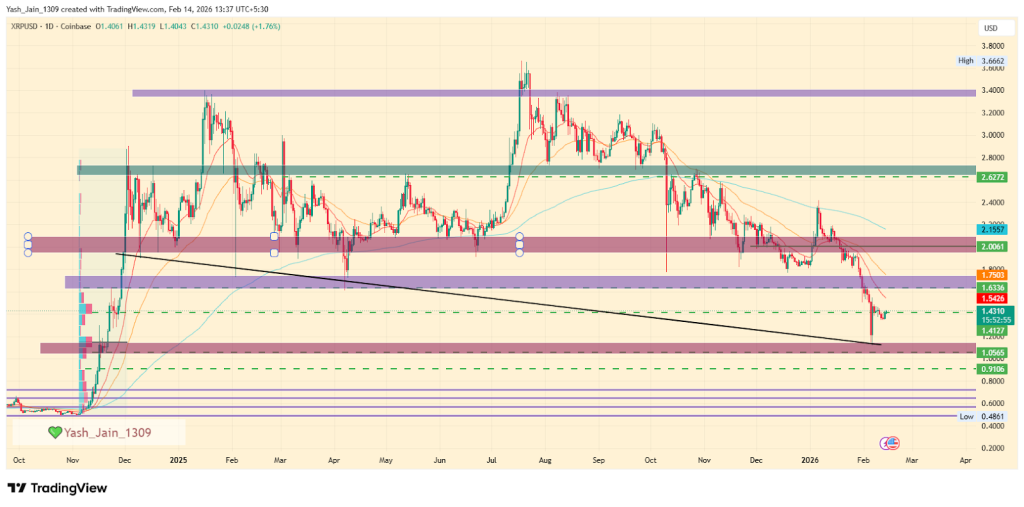Click the rightmost top handle of the selected zone

520,239
